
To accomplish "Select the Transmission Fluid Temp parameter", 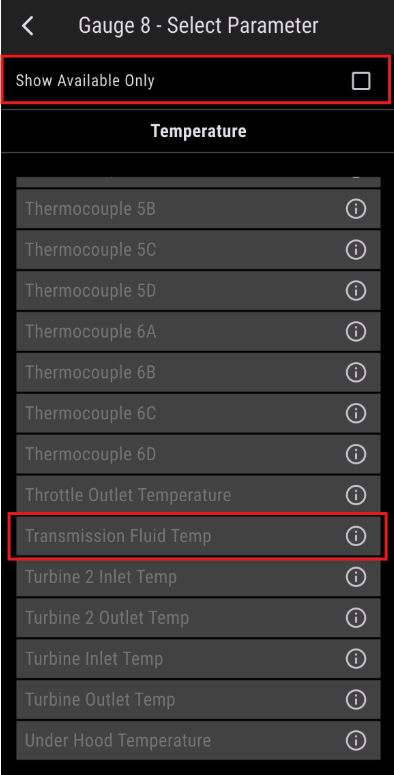I will (198, 536).
